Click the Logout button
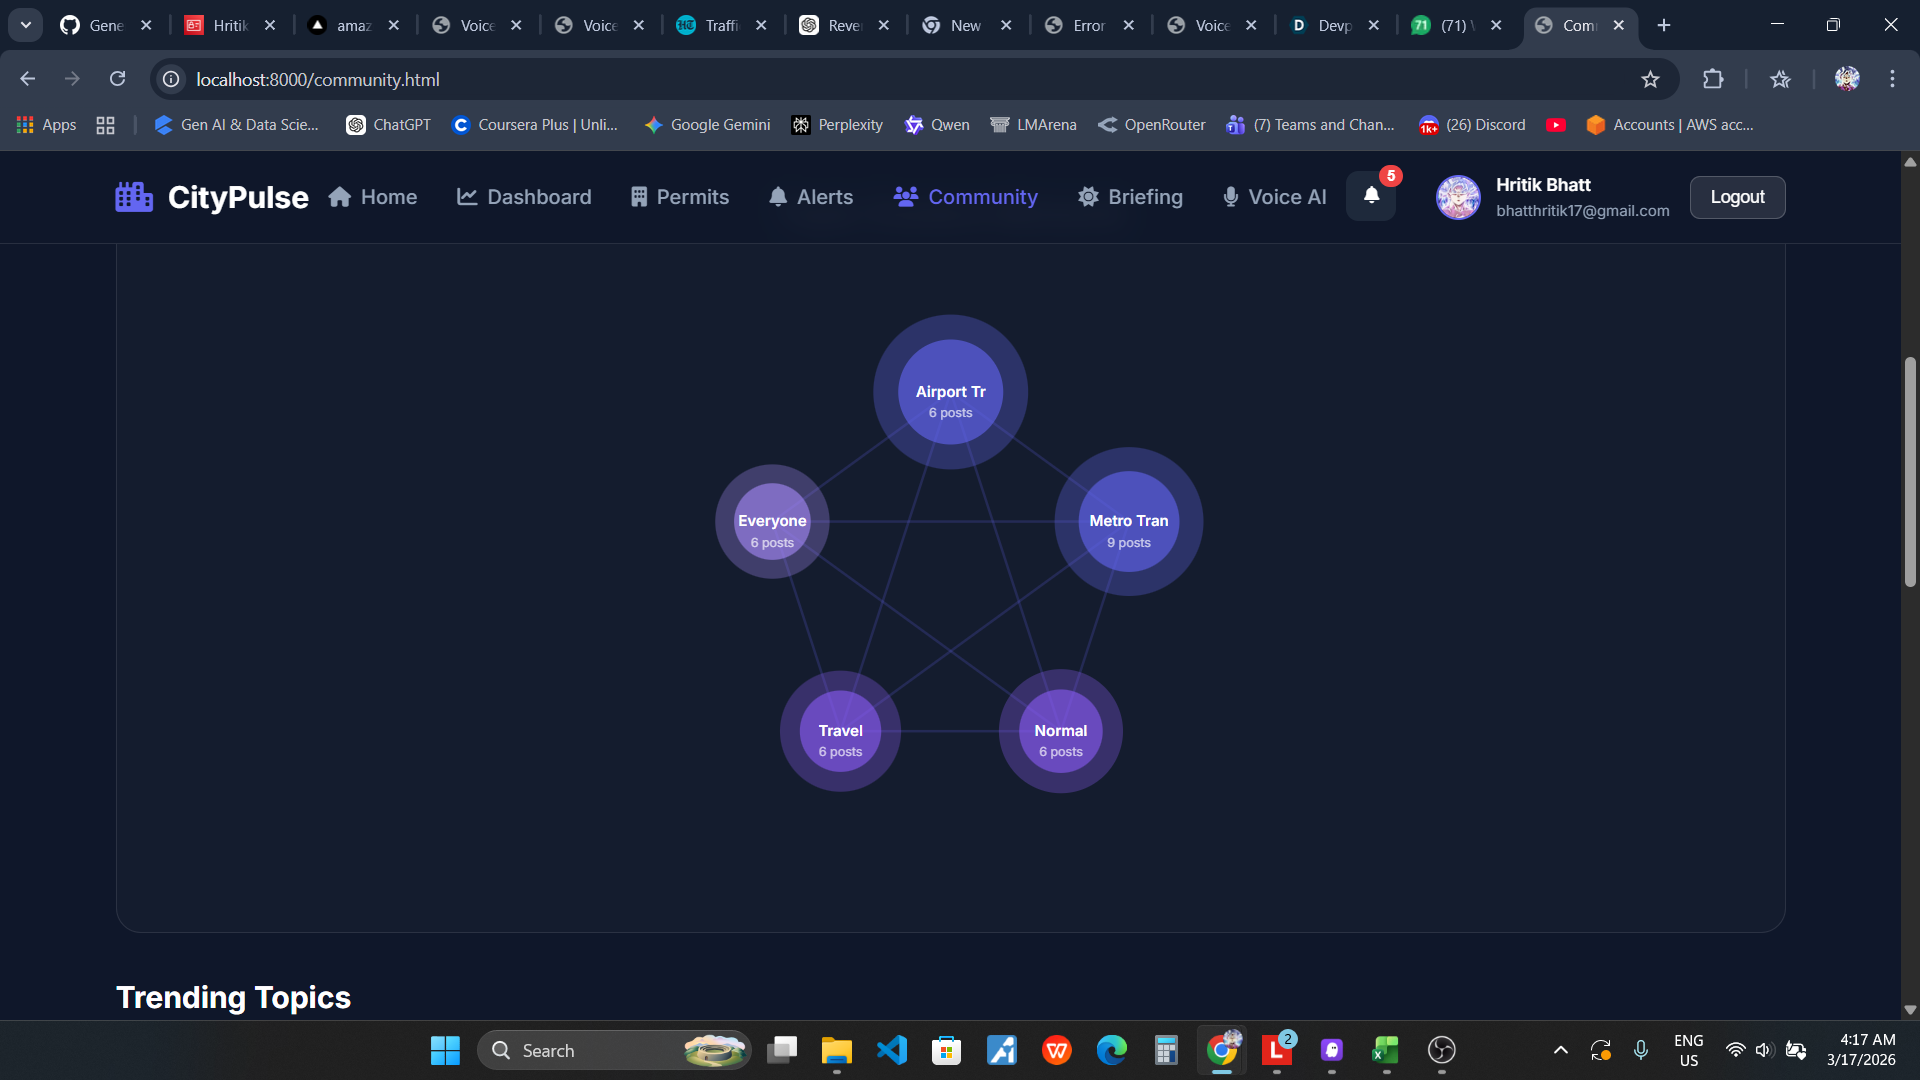Viewport: 1920px width, 1080px height. (x=1737, y=197)
